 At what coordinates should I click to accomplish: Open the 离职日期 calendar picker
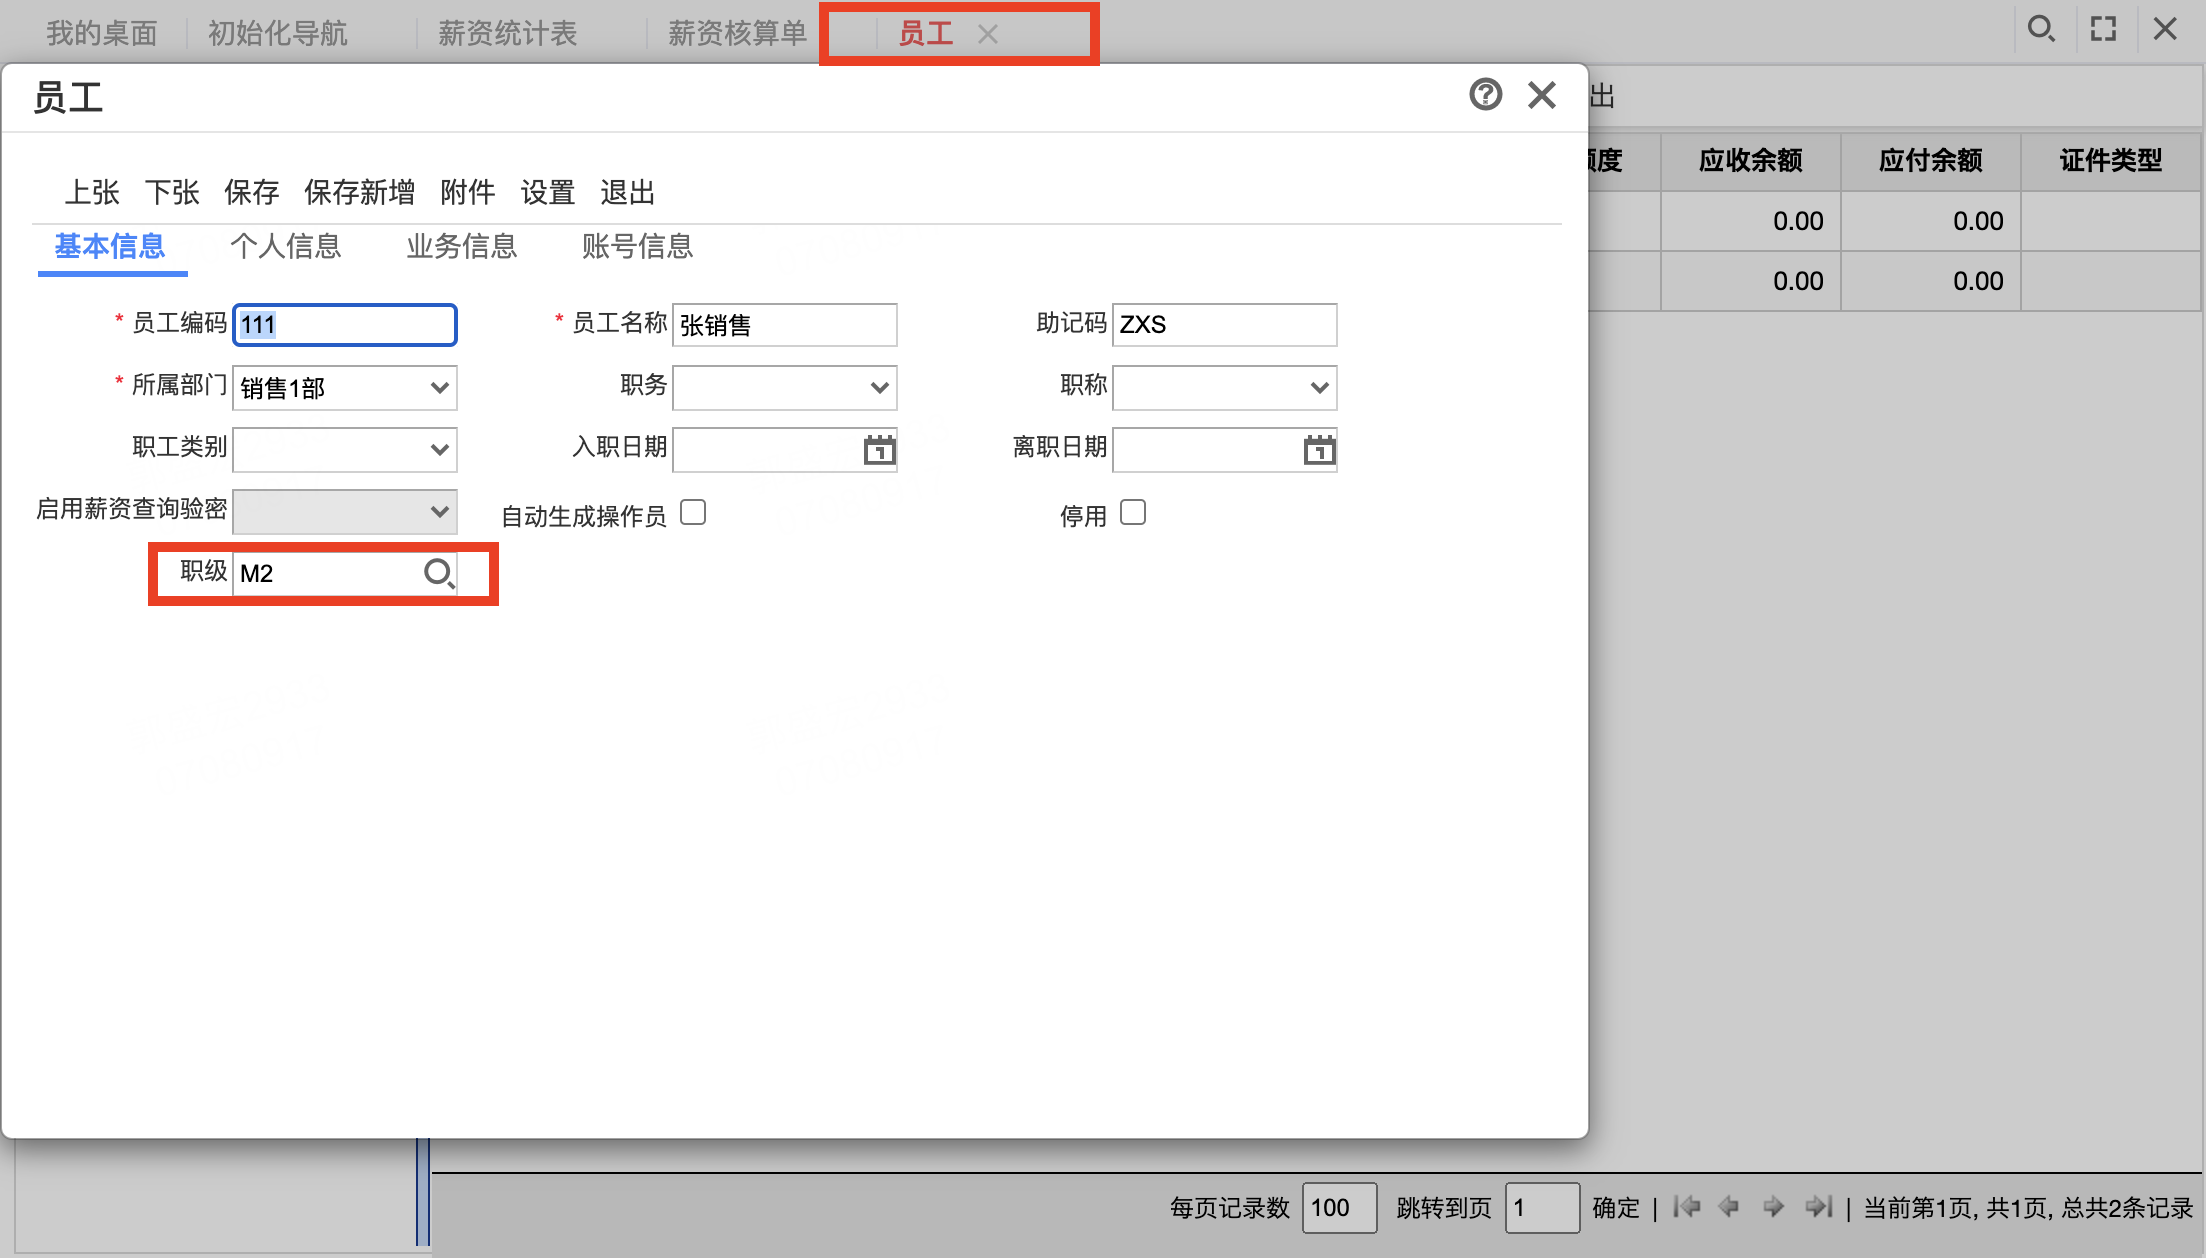pyautogui.click(x=1319, y=450)
